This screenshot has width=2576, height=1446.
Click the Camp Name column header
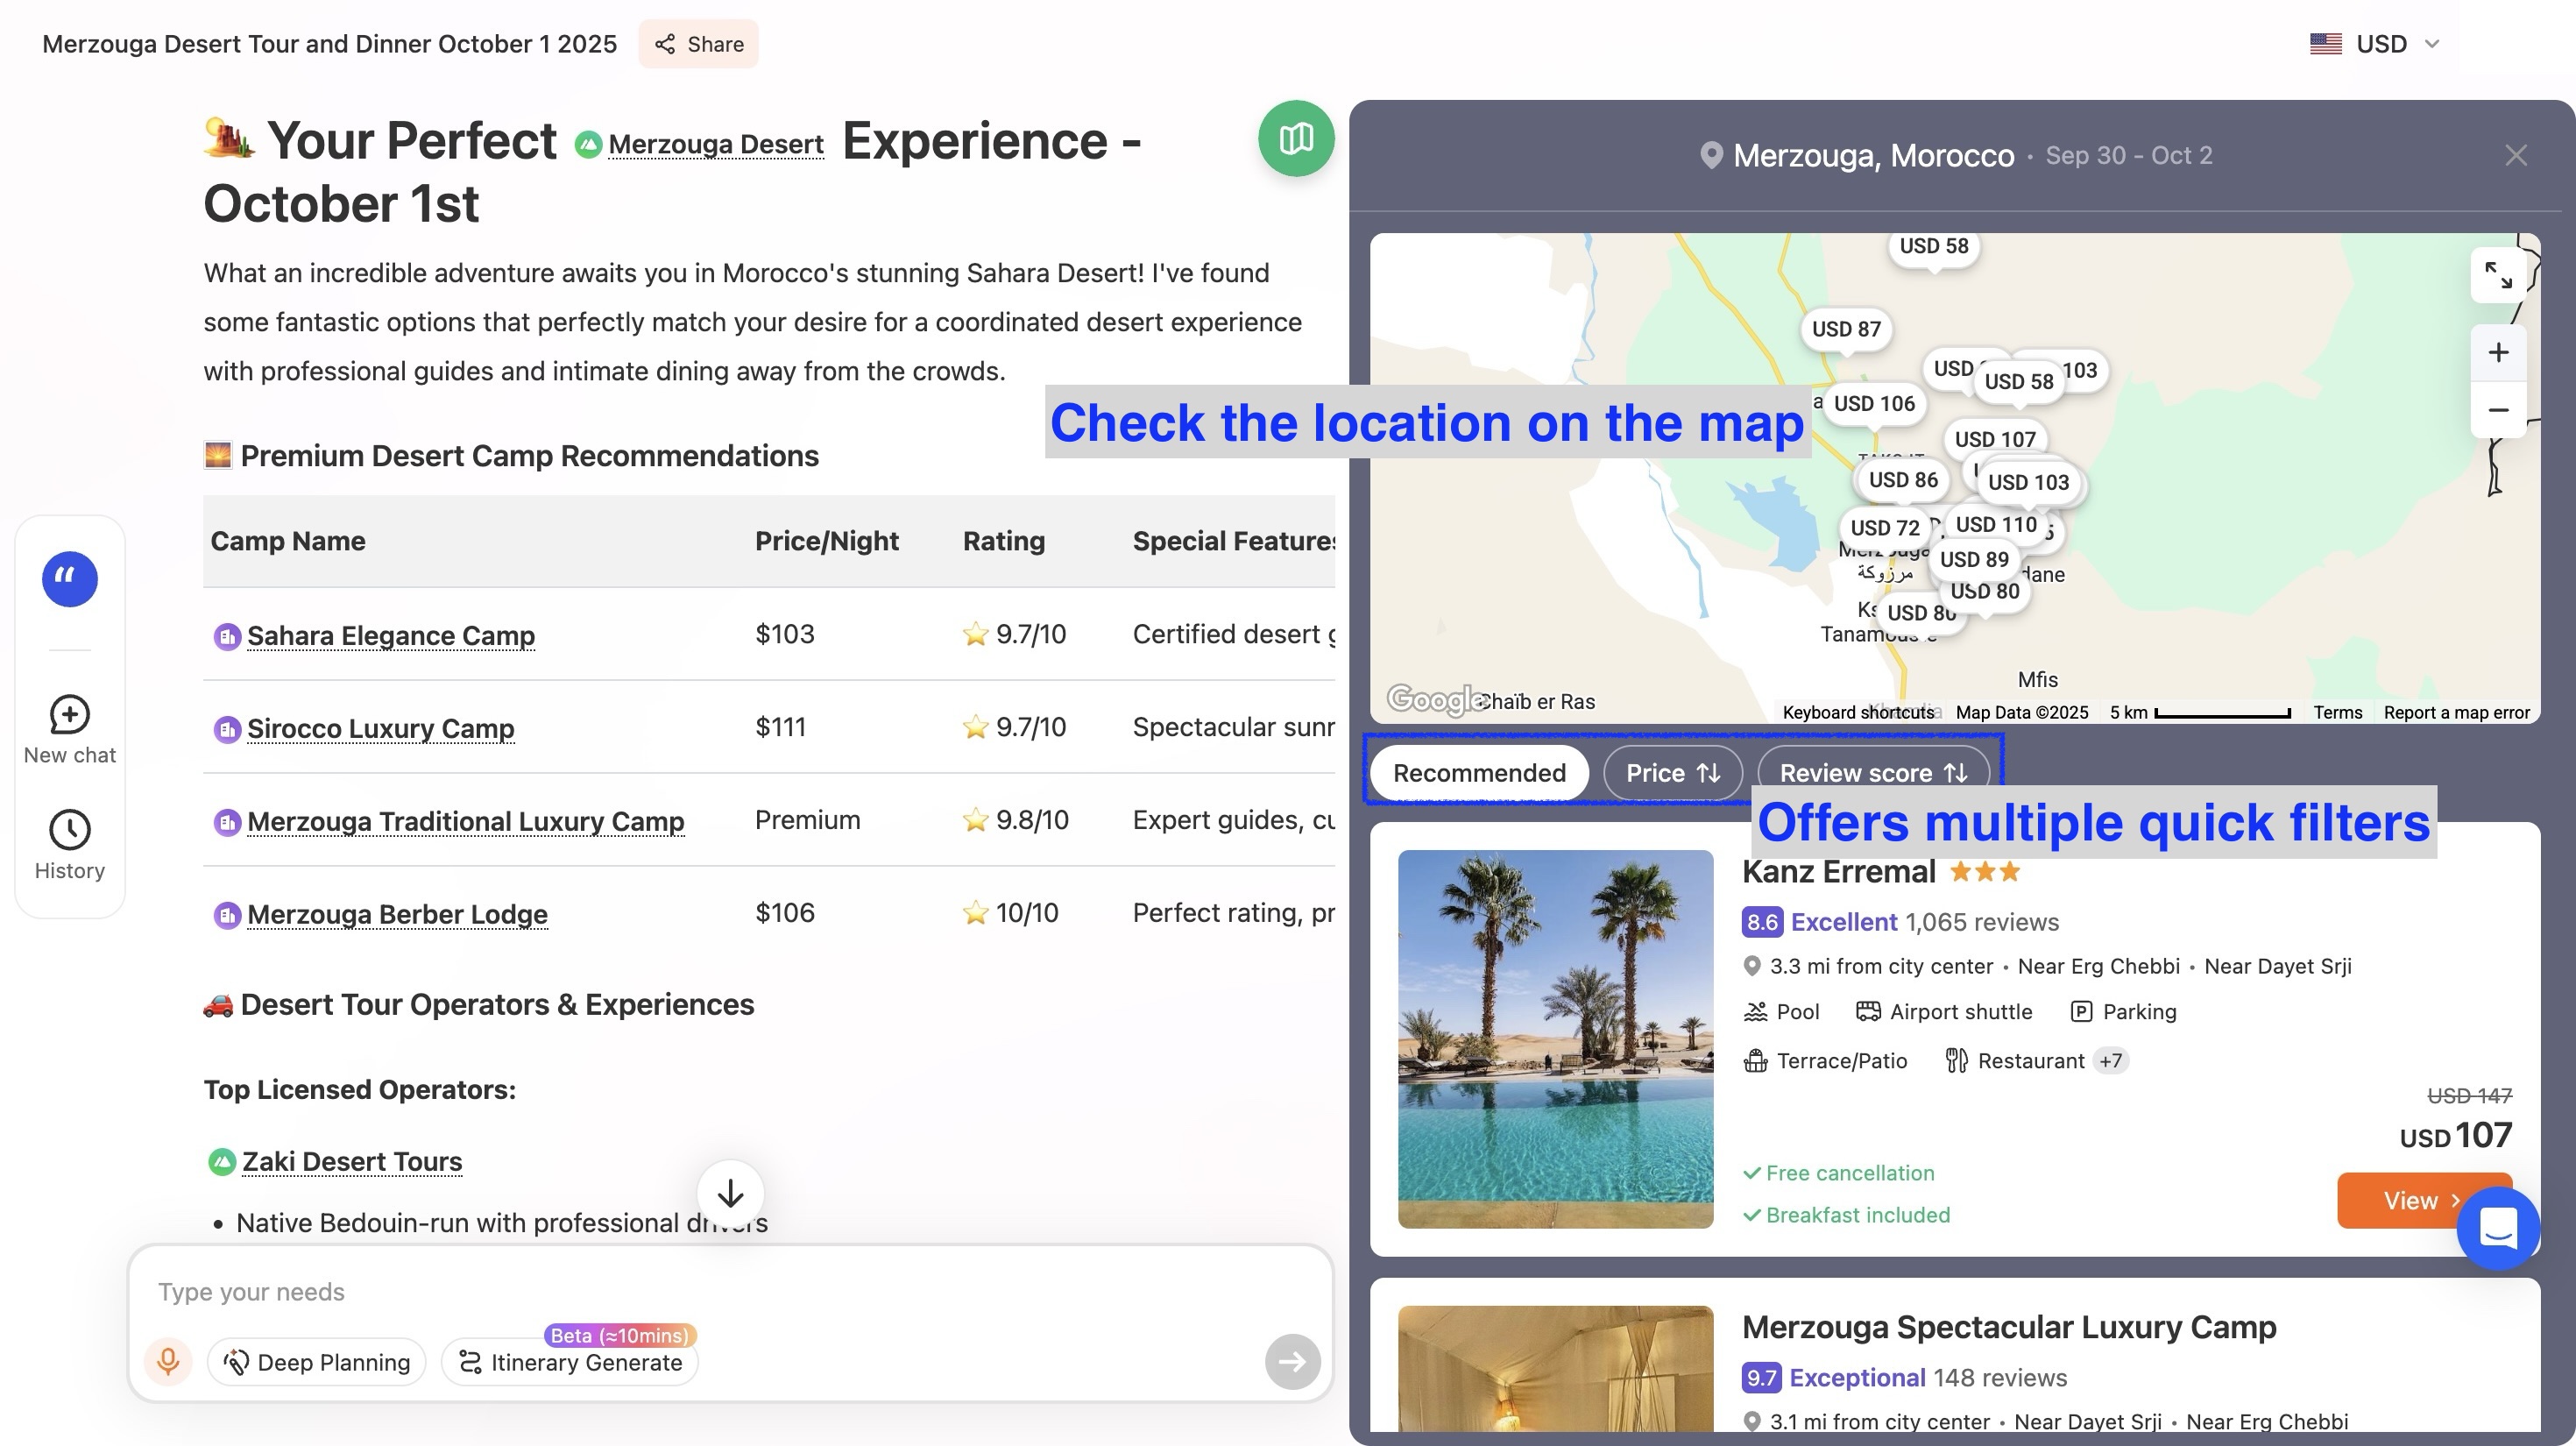pyautogui.click(x=287, y=541)
